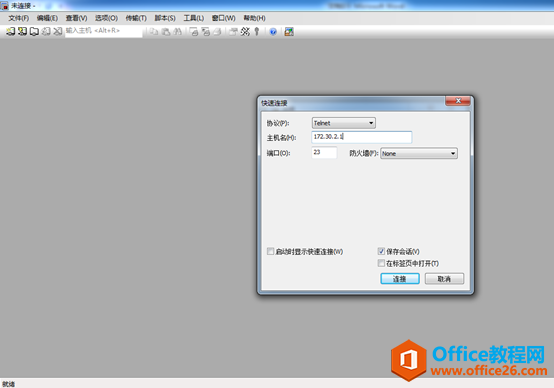Open the 窗口(W) menu
The width and height of the screenshot is (554, 388).
[x=223, y=18]
